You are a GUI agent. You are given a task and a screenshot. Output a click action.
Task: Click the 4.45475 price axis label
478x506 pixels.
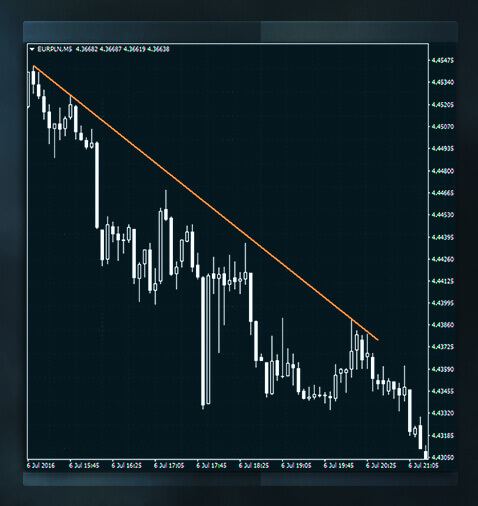pyautogui.click(x=443, y=60)
